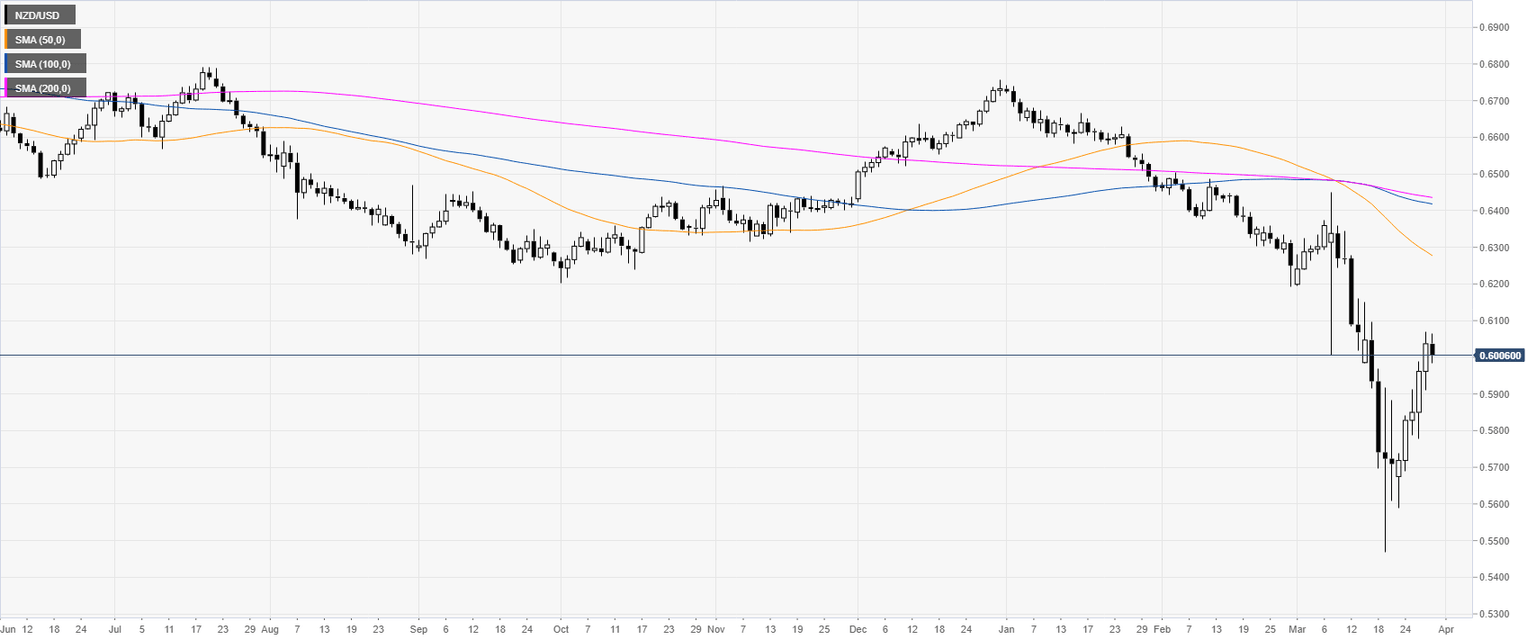
Task: Click the 0.6800 price axis label
Action: (x=1495, y=65)
